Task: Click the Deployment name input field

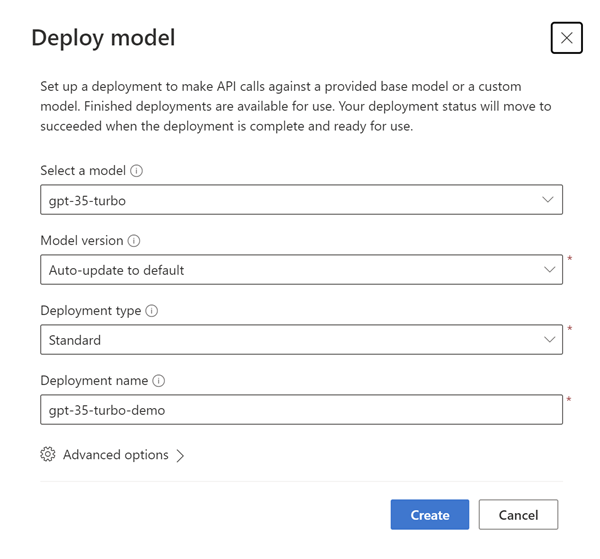Action: point(302,410)
